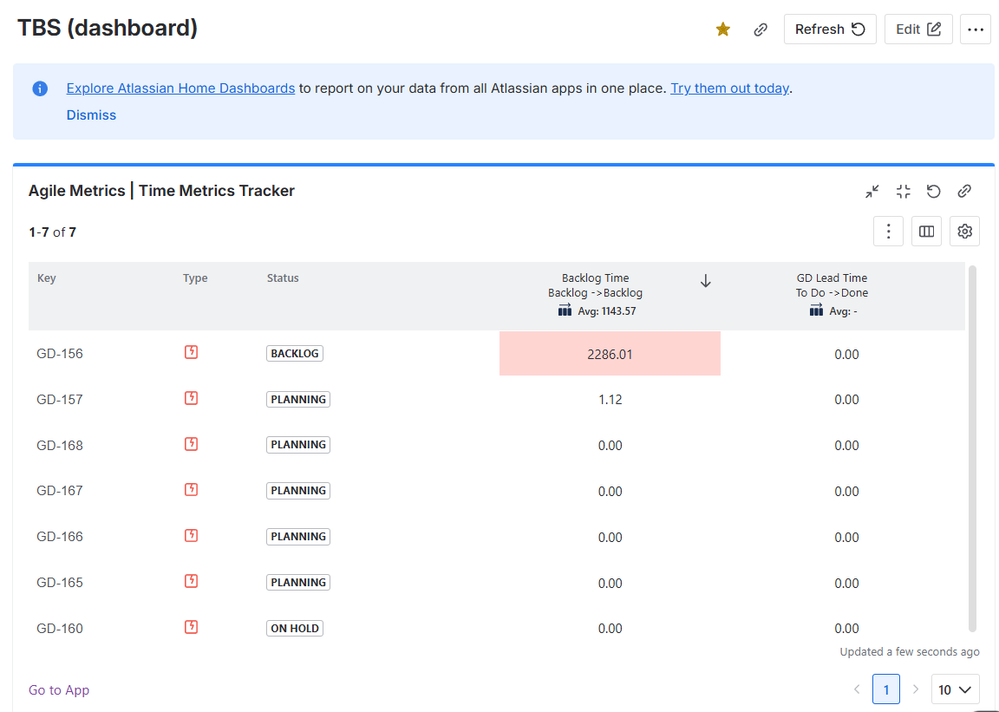This screenshot has height=712, width=999.
Task: Sort by the Status column header
Action: (x=283, y=278)
